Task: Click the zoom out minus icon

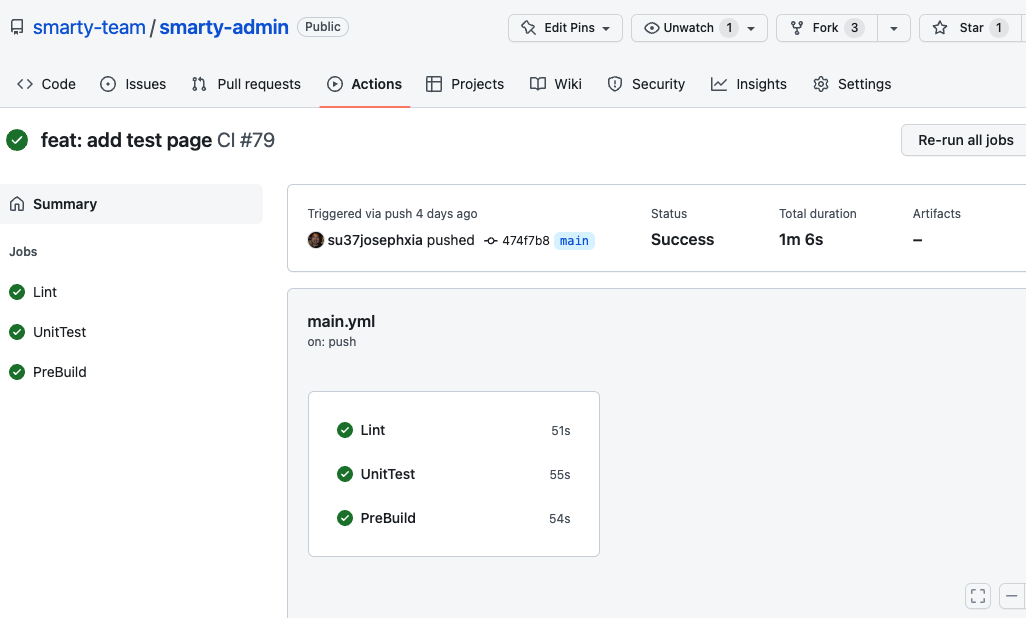Action: click(x=1013, y=596)
